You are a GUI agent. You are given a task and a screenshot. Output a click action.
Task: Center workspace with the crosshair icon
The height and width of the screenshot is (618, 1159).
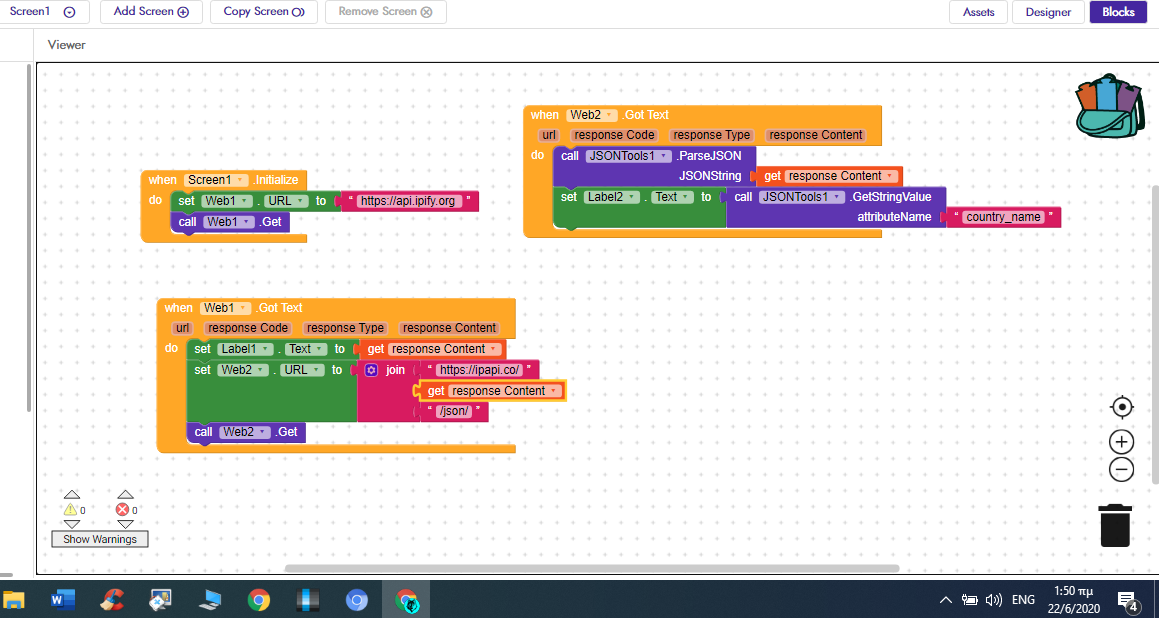click(x=1122, y=407)
